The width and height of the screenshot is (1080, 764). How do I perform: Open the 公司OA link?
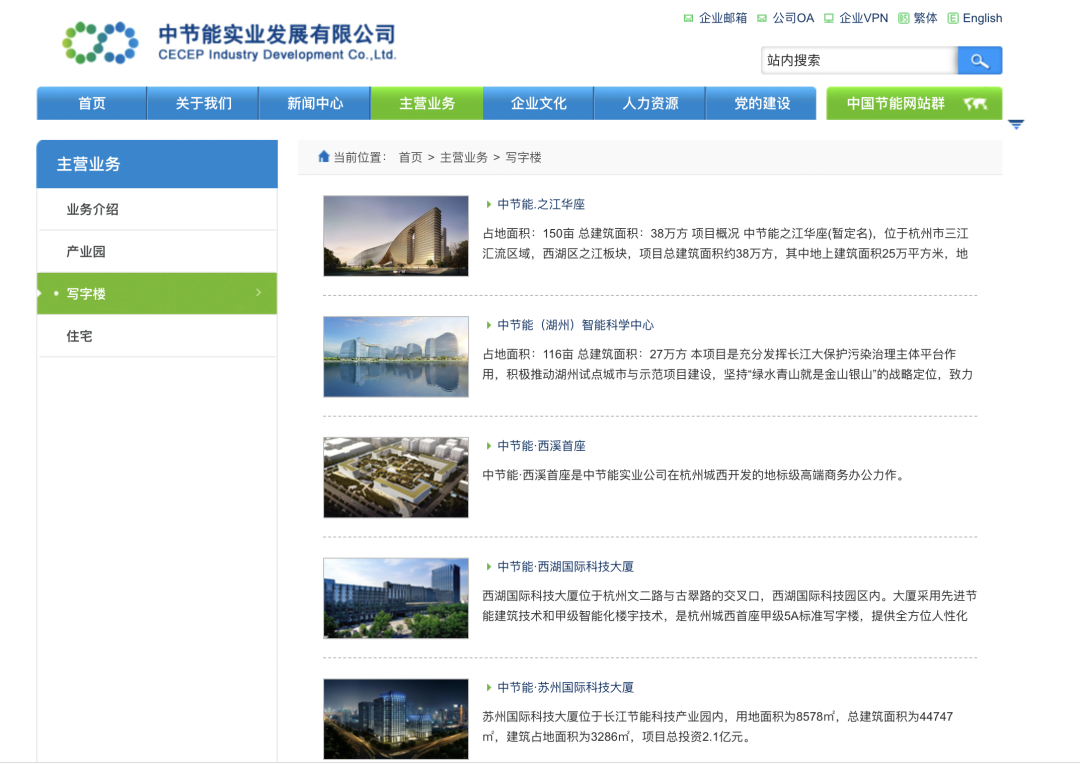coord(793,19)
